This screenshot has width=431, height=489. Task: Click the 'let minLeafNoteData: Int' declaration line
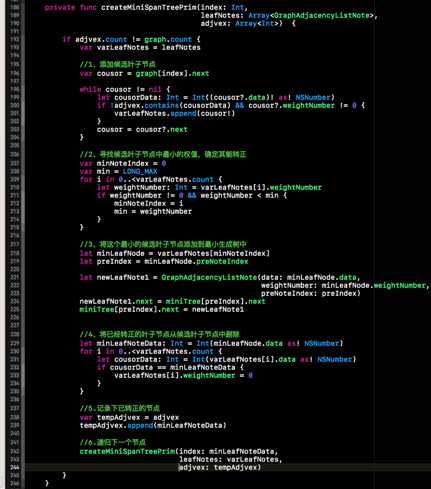coord(211,343)
